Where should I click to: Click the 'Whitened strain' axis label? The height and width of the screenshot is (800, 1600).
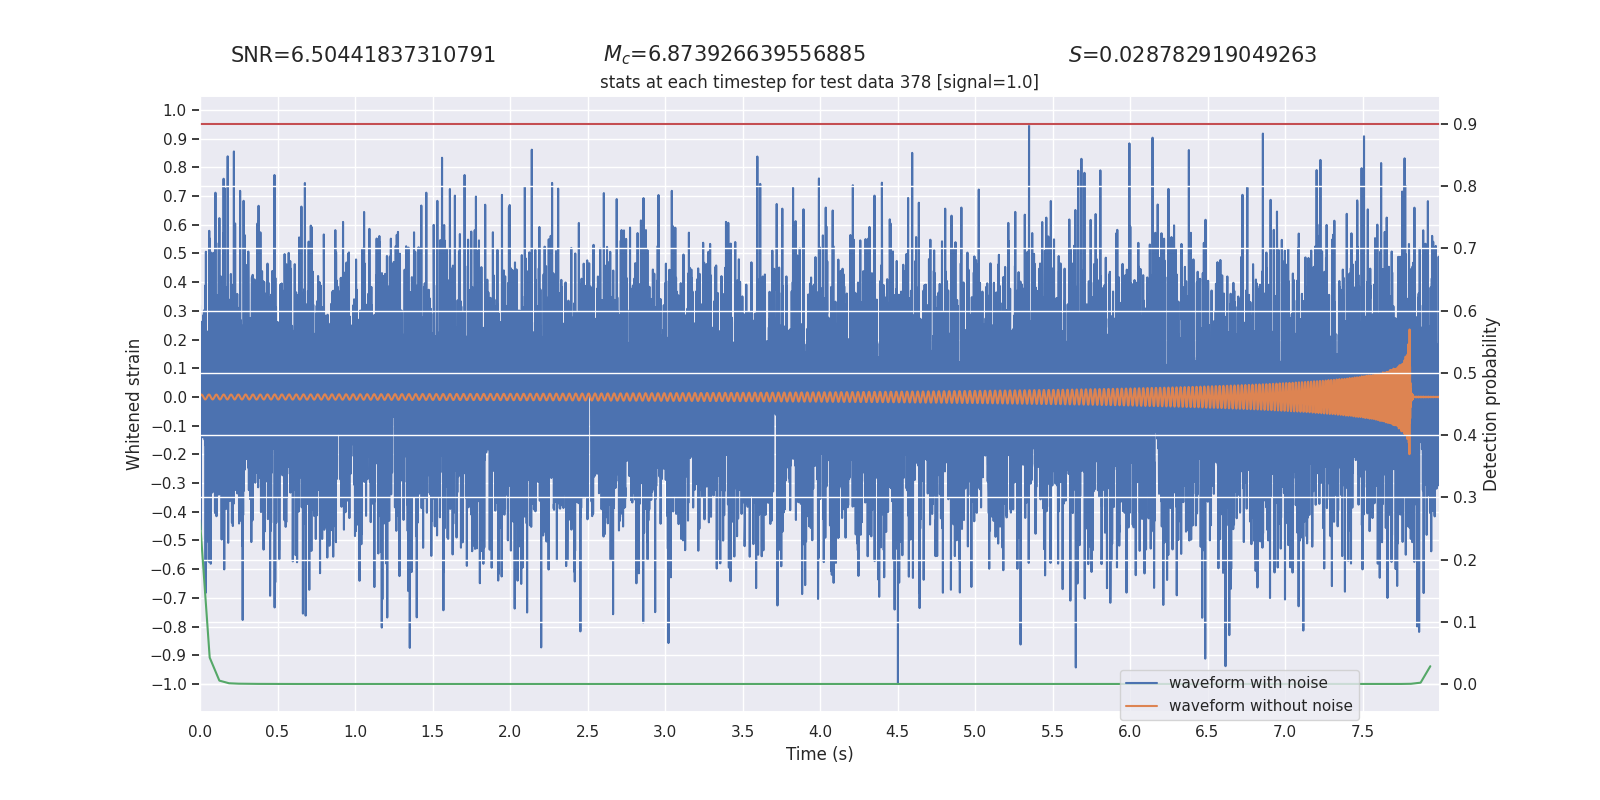[x=133, y=404]
